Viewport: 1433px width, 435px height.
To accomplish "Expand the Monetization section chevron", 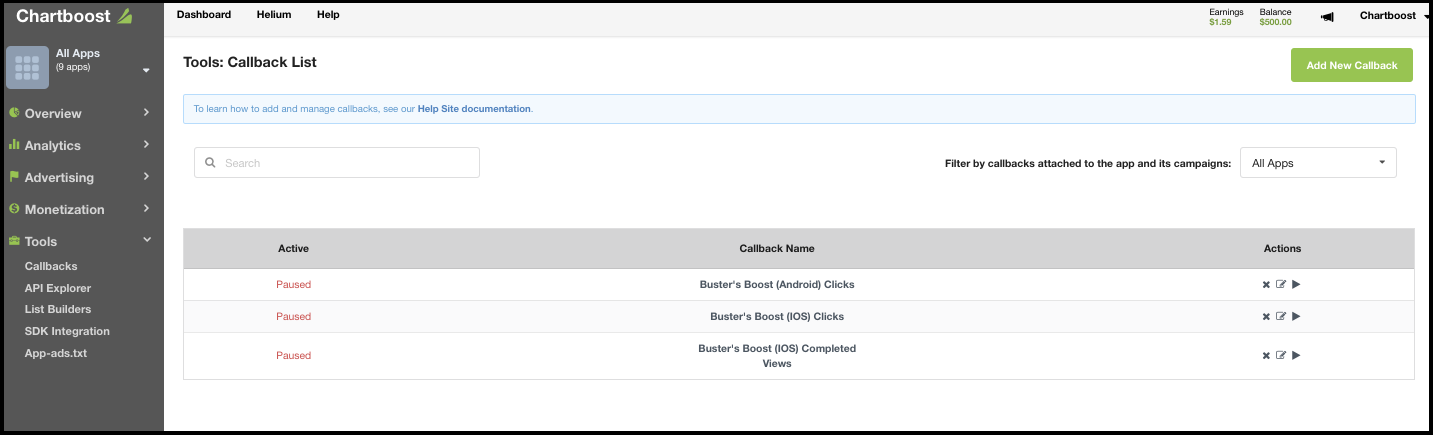I will 146,208.
